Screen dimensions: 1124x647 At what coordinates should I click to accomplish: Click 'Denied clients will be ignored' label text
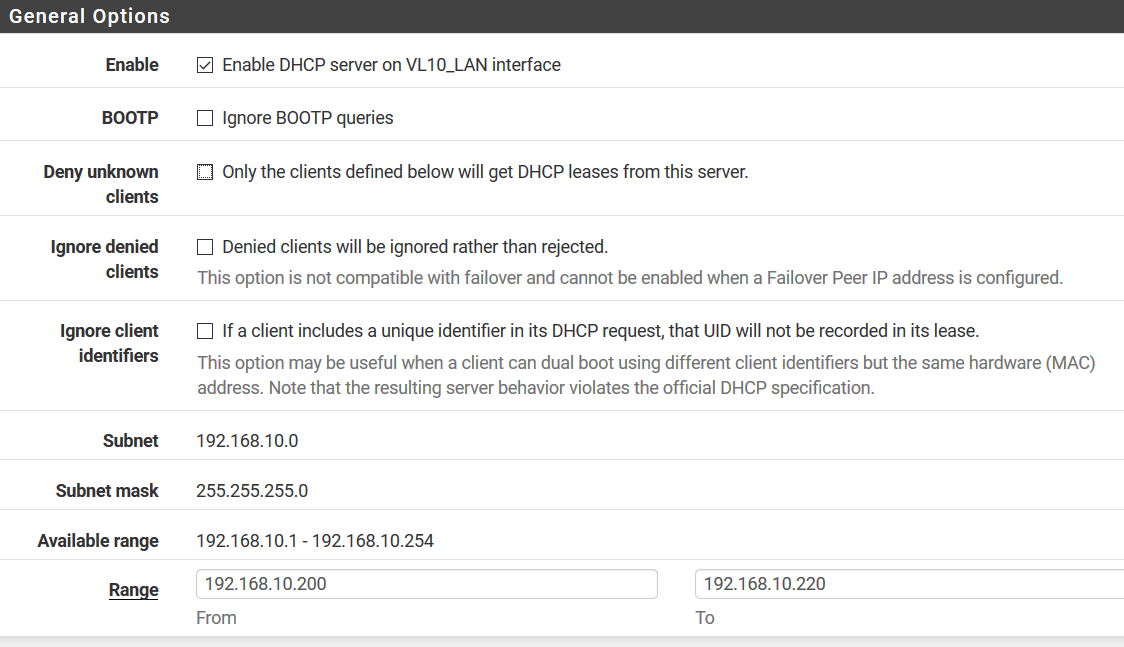coord(415,247)
